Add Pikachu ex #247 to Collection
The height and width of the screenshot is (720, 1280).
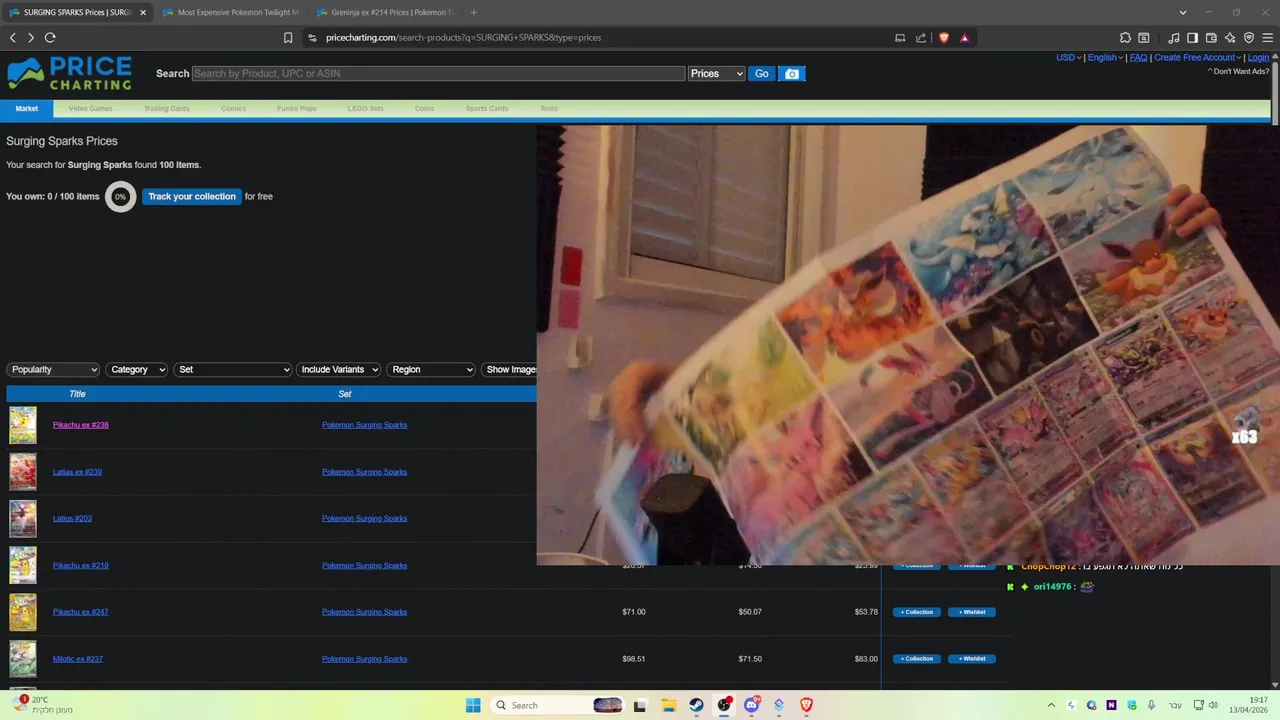917,612
